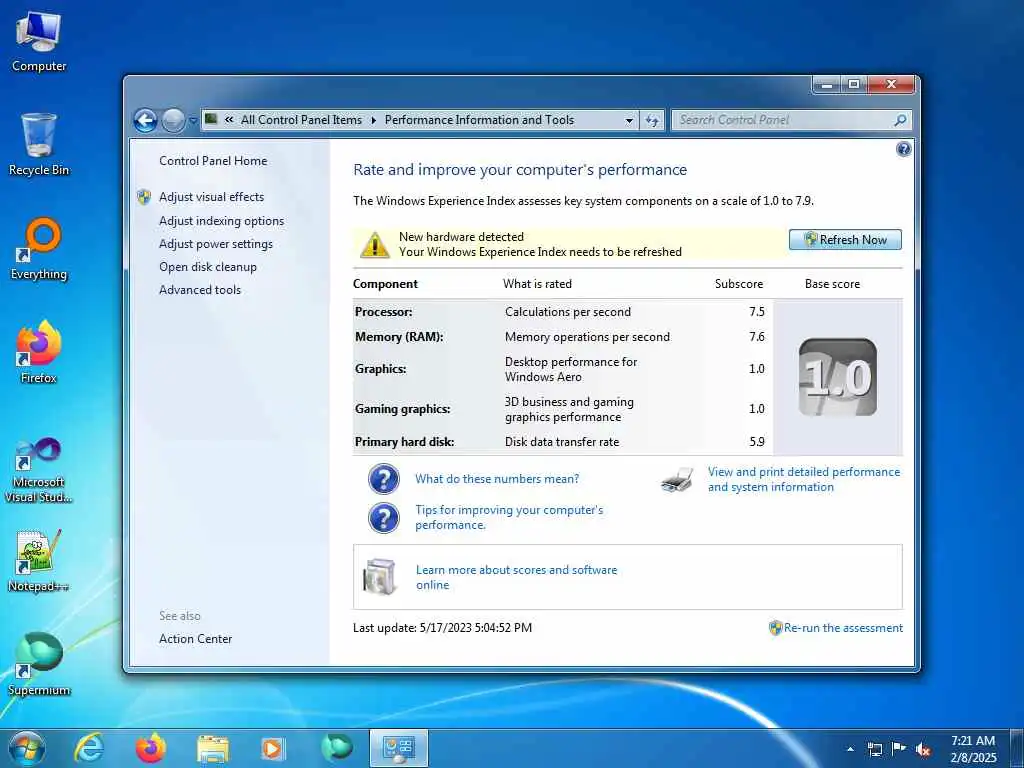Select the Firefox desktop shortcut
The height and width of the screenshot is (768, 1024).
[39, 353]
